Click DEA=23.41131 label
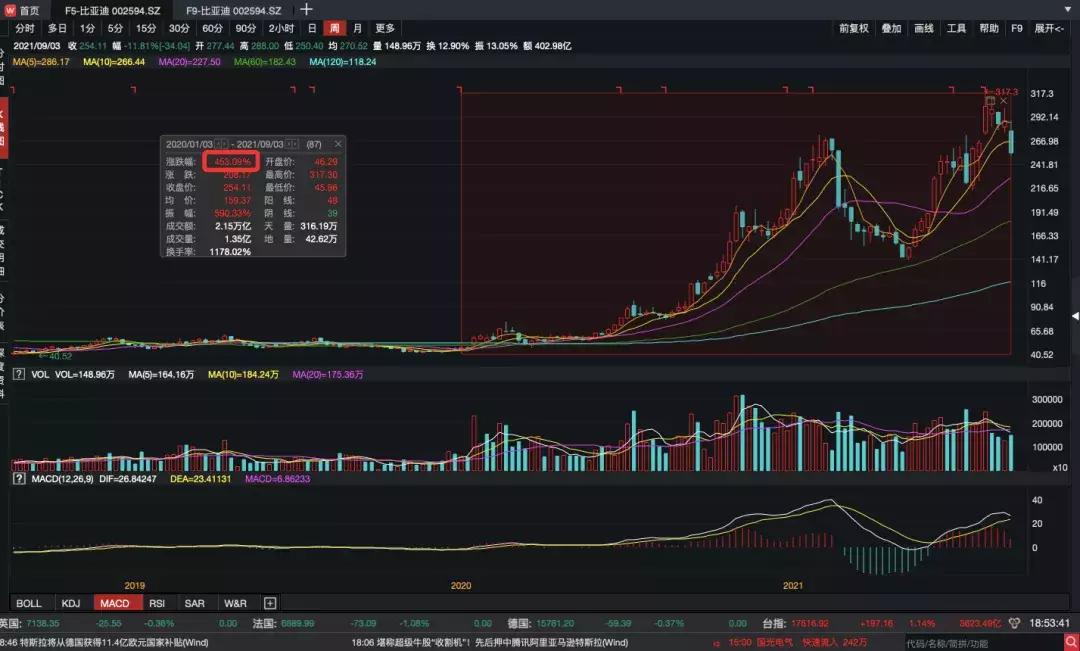This screenshot has width=1080, height=651. click(x=200, y=479)
